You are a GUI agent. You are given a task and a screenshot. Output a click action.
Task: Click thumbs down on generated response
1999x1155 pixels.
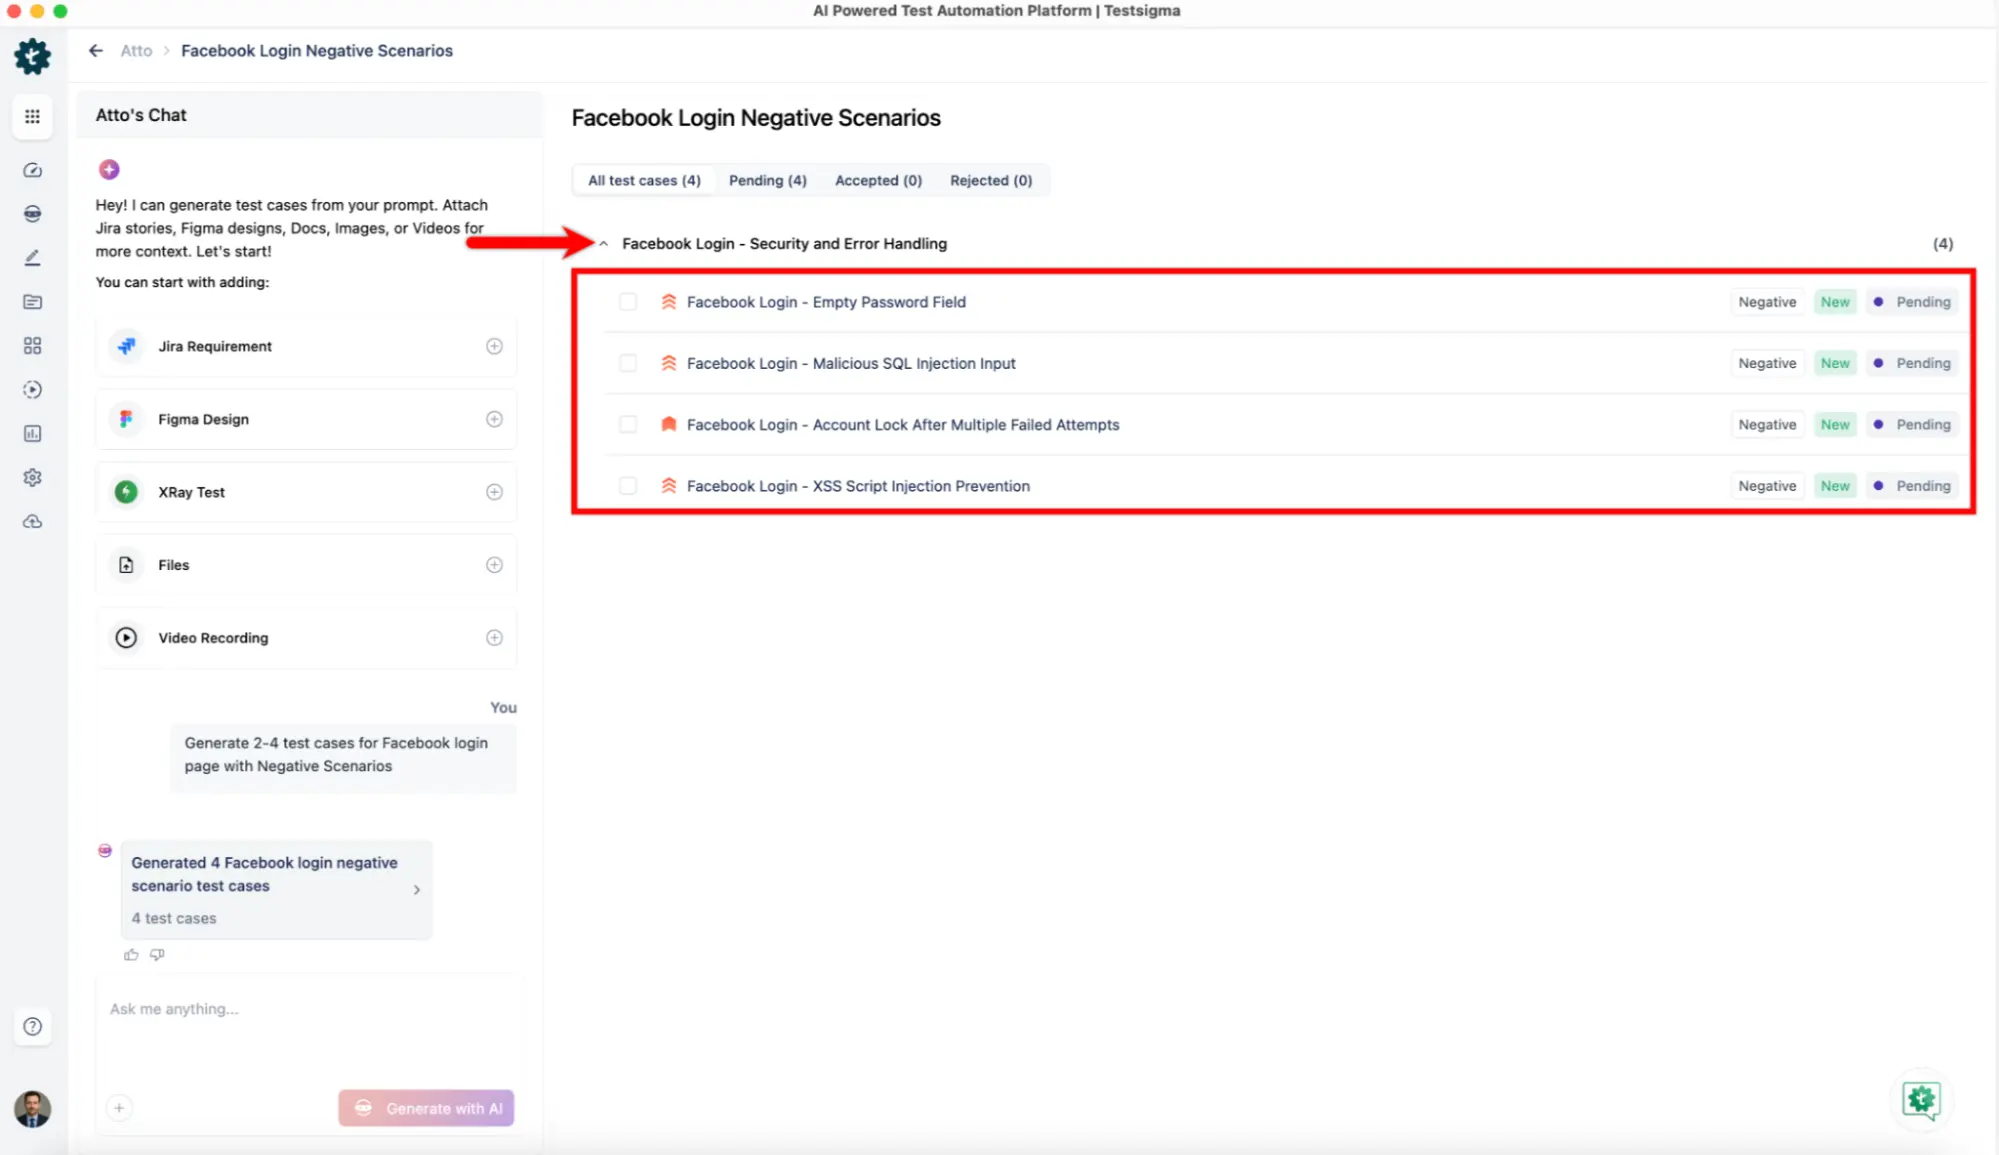157,954
